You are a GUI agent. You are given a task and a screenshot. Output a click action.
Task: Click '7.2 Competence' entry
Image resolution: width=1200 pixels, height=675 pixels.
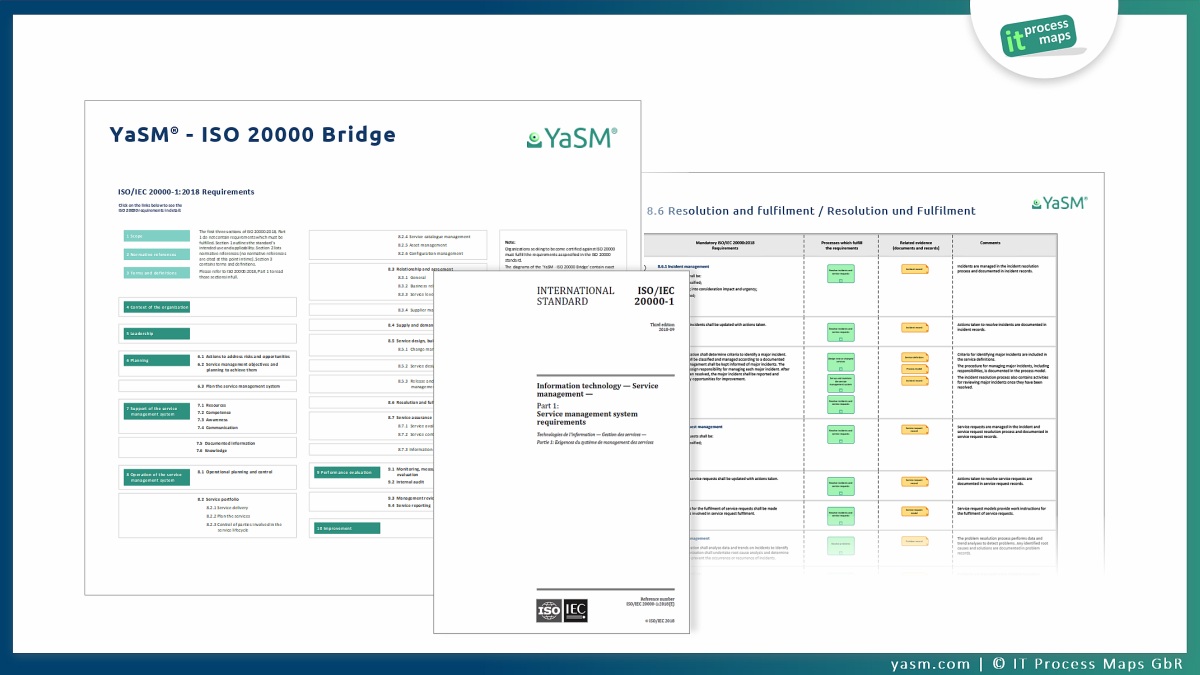[213, 412]
